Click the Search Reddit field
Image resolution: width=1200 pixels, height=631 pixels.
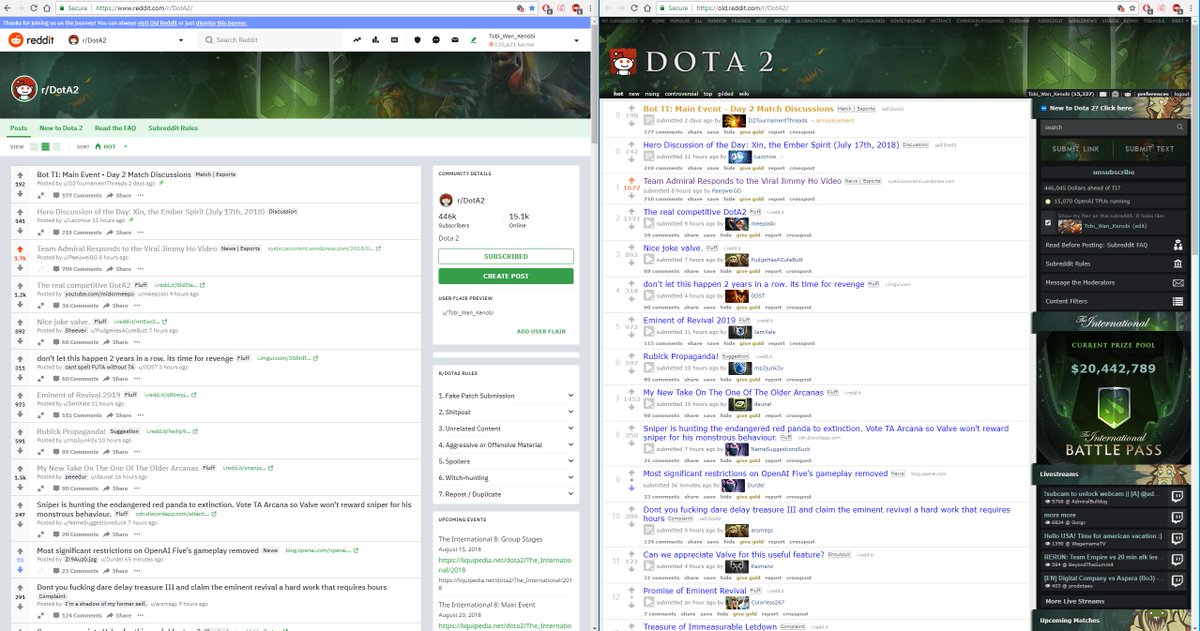pyautogui.click(x=270, y=40)
